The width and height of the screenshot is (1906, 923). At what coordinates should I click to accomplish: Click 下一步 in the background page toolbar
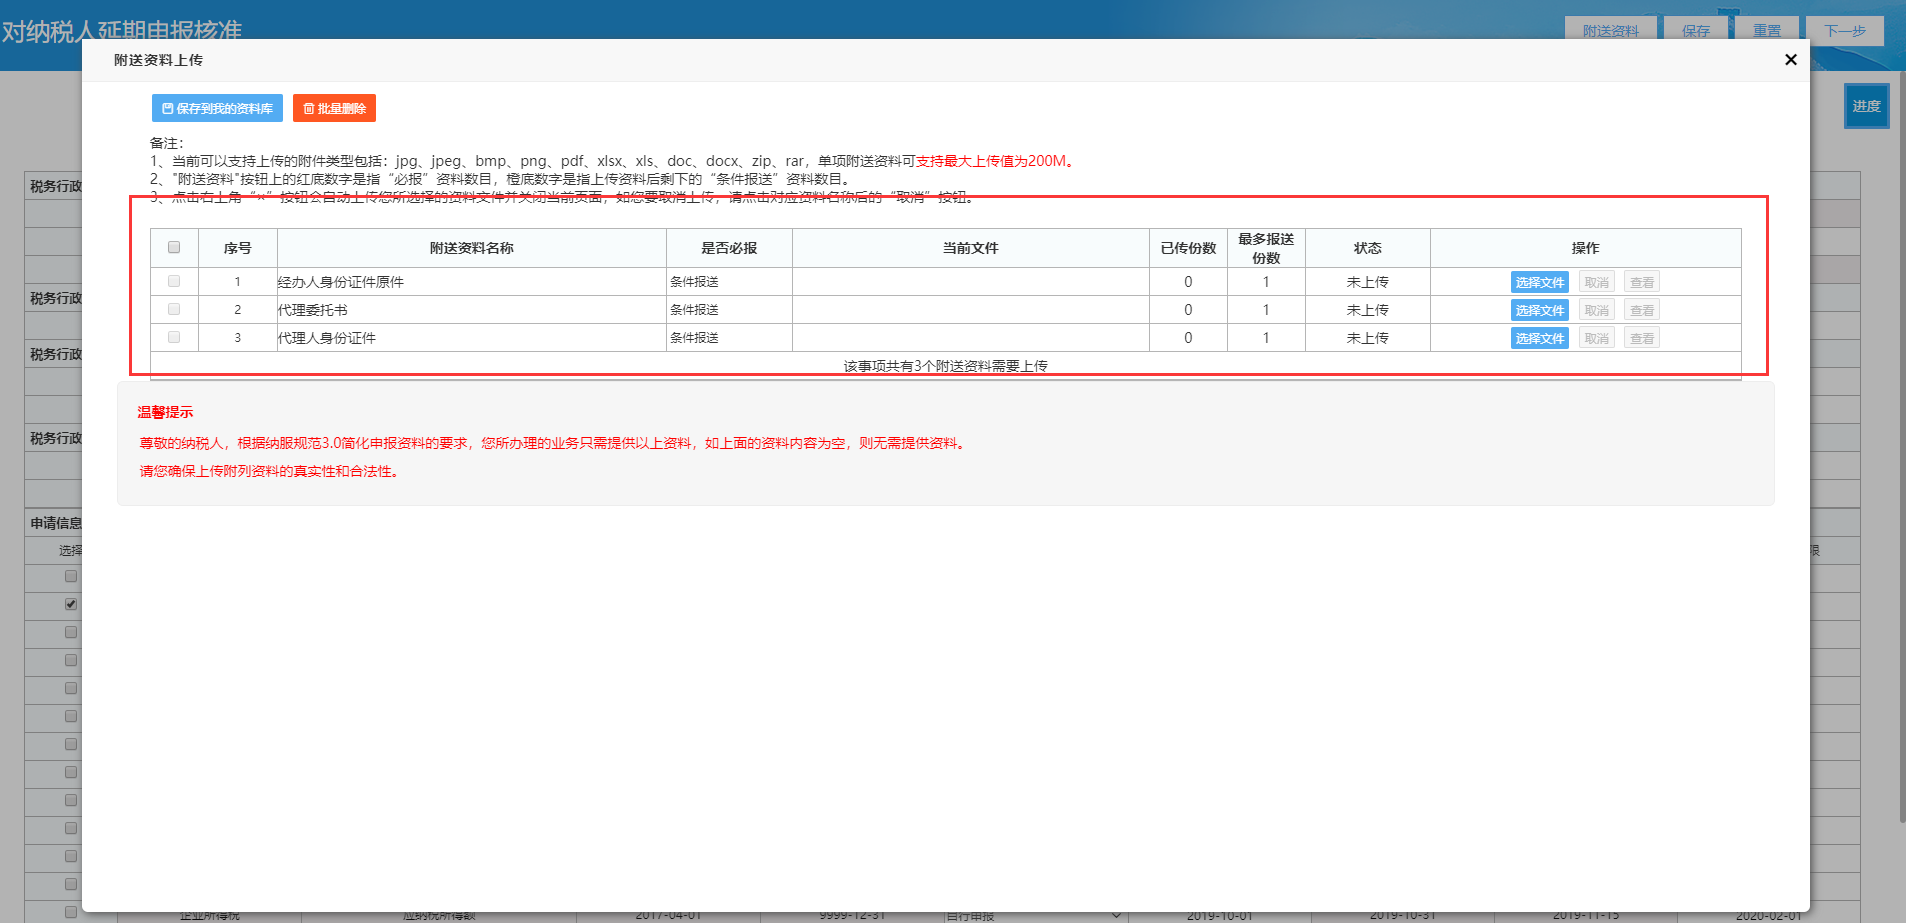pyautogui.click(x=1845, y=30)
